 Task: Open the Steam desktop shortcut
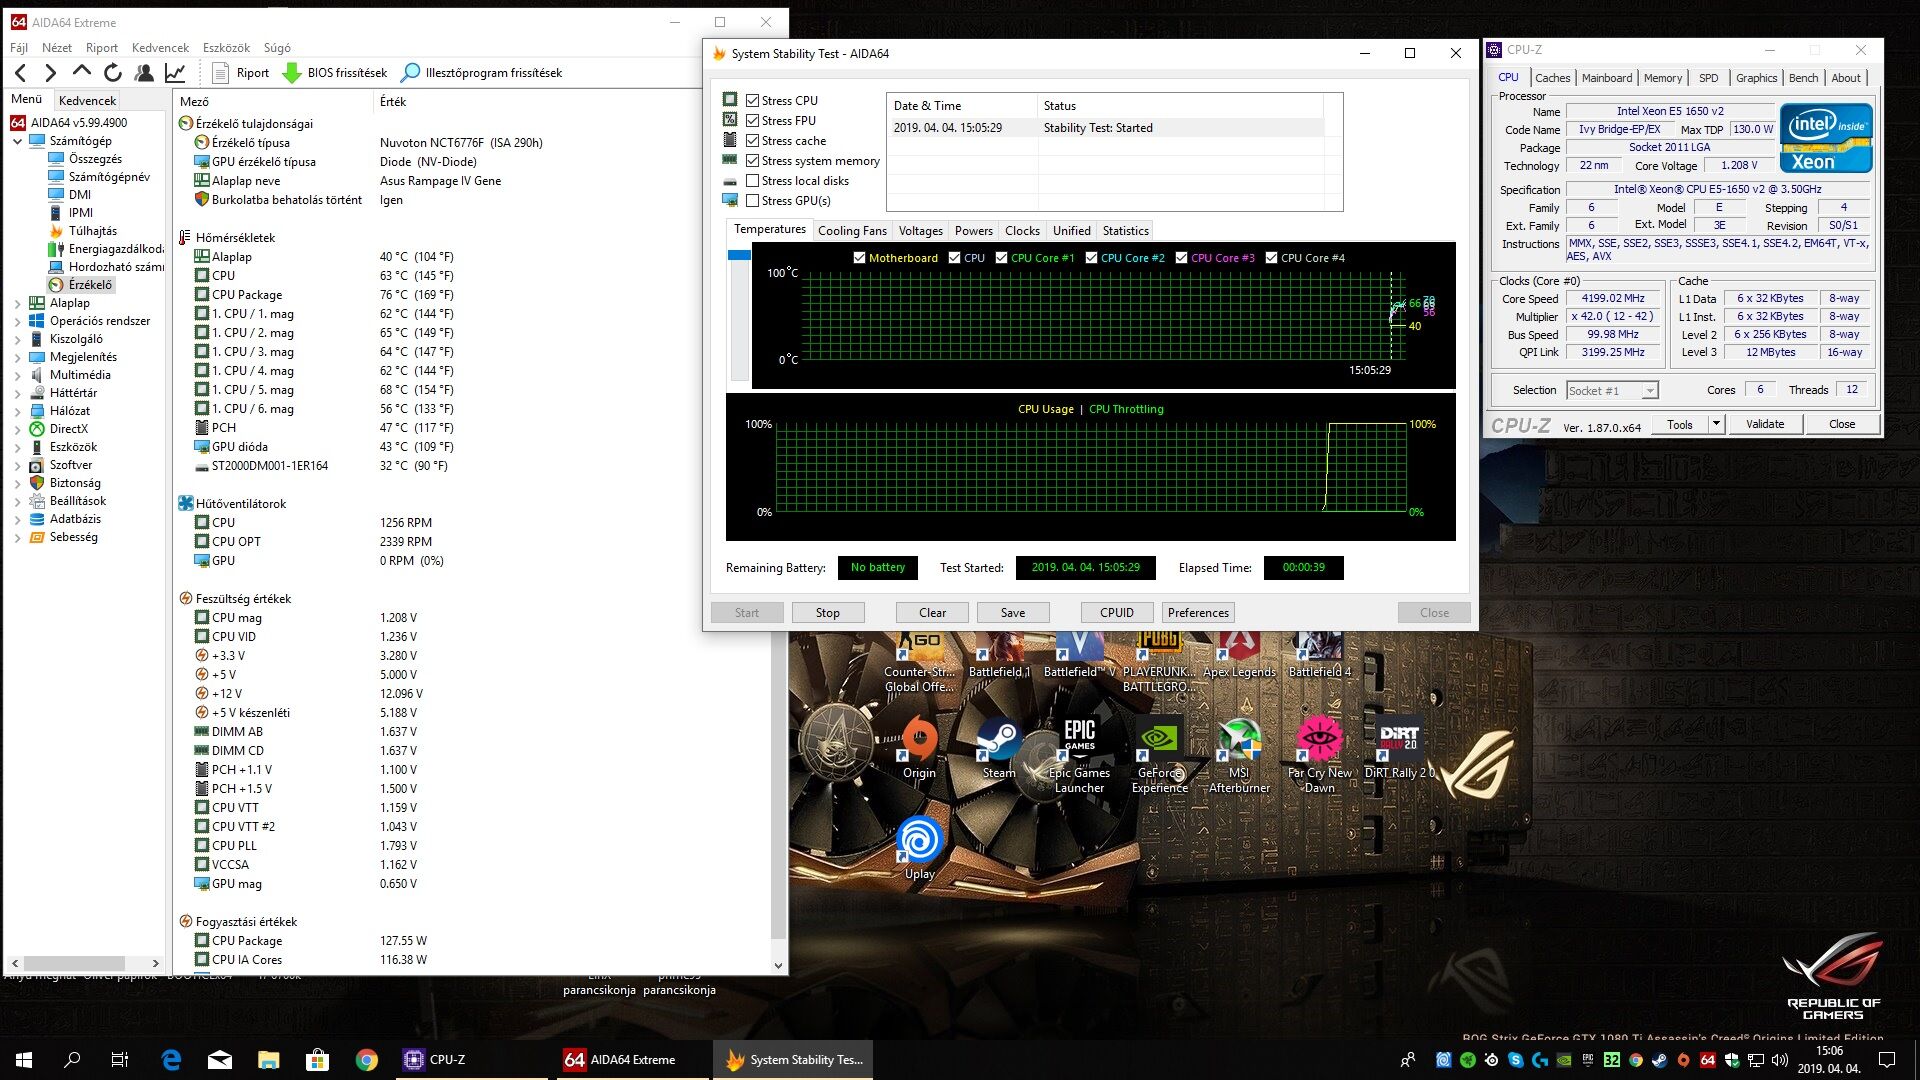coord(998,748)
